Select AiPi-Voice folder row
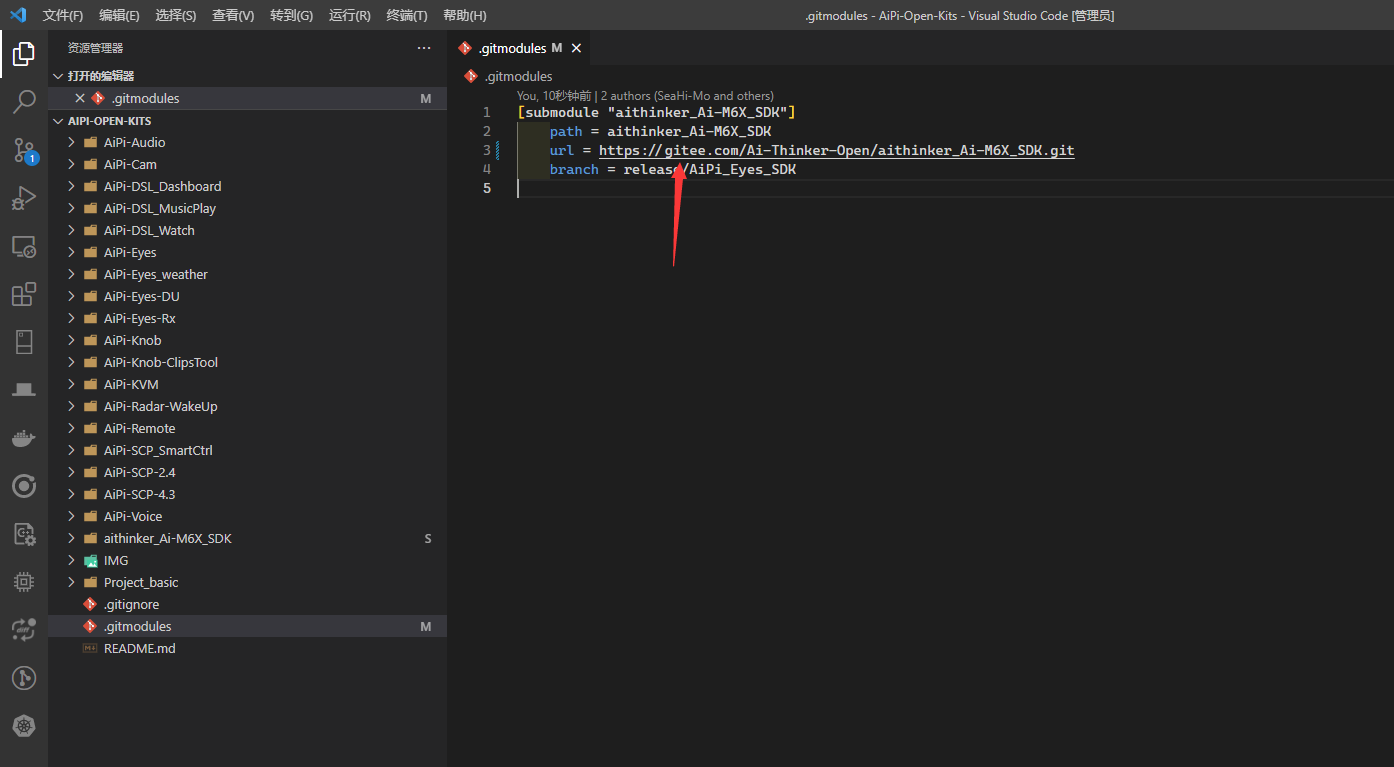The width and height of the screenshot is (1394, 767). [x=247, y=516]
